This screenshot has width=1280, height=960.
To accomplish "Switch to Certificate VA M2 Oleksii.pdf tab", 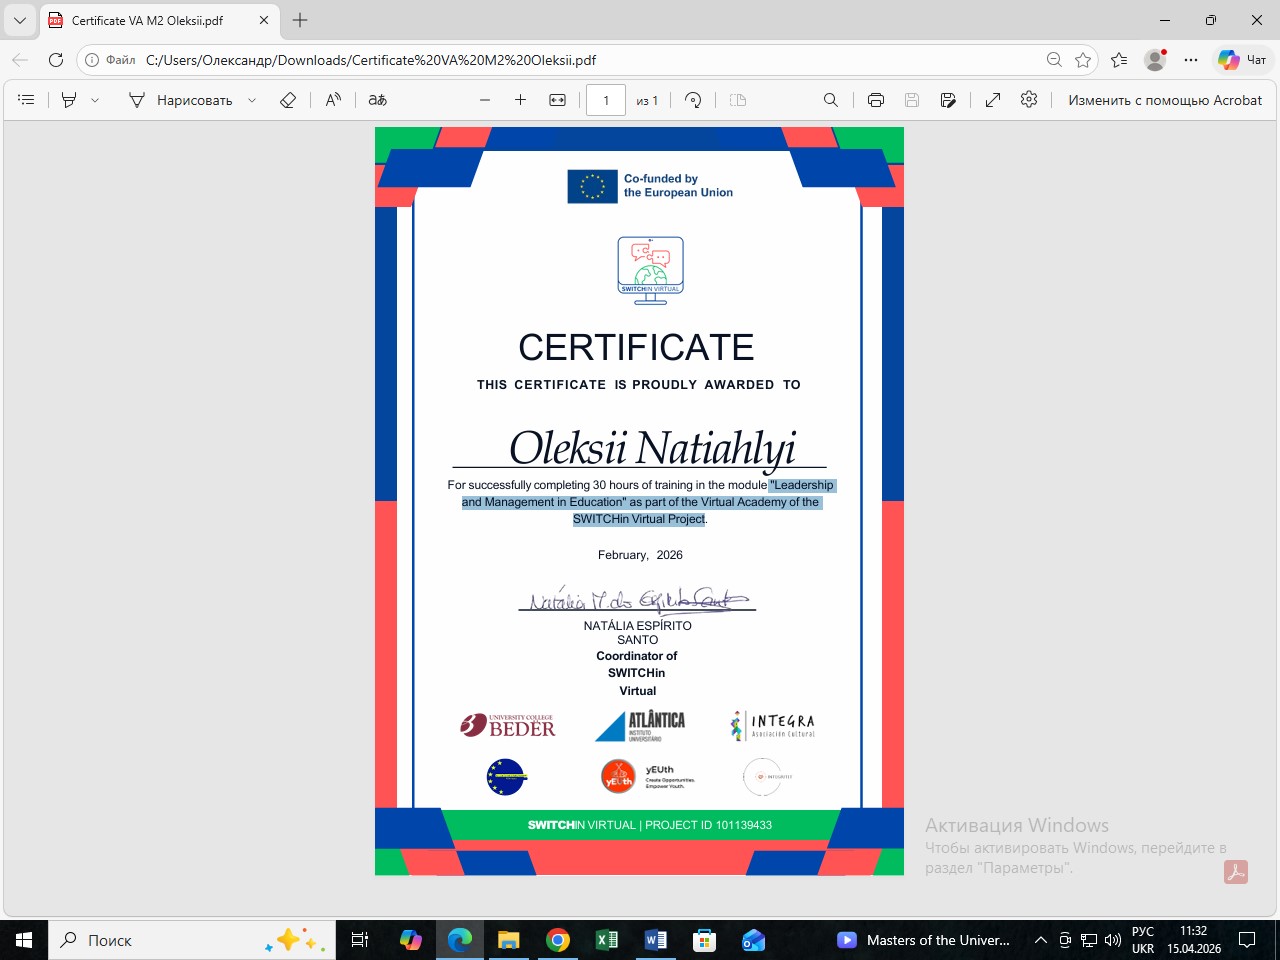I will point(148,20).
